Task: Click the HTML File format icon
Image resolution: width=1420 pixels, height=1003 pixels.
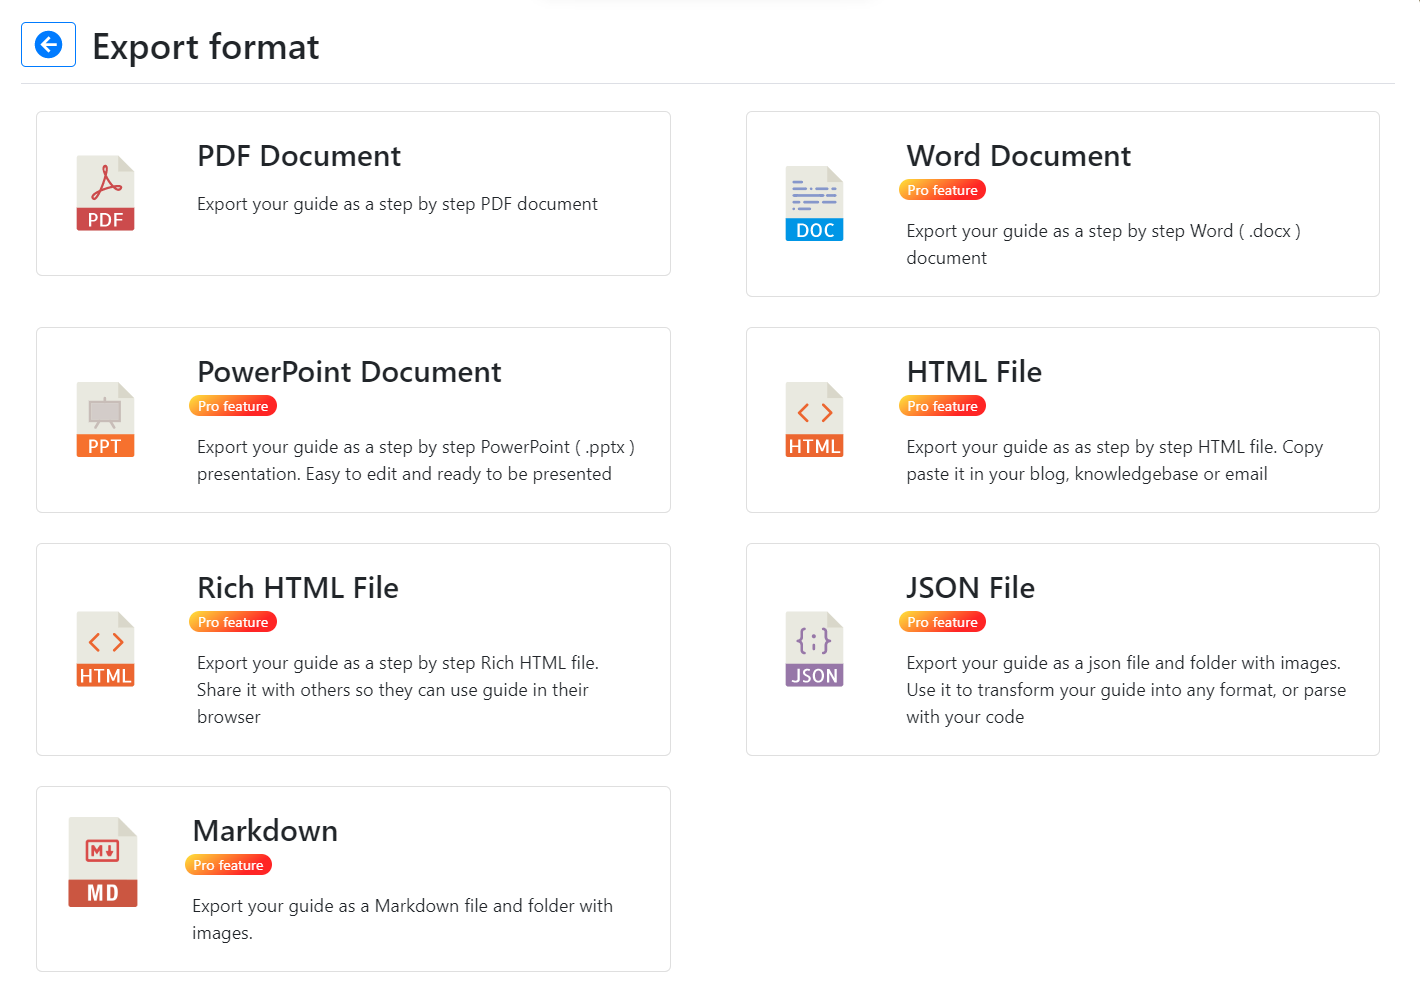Action: (x=814, y=419)
